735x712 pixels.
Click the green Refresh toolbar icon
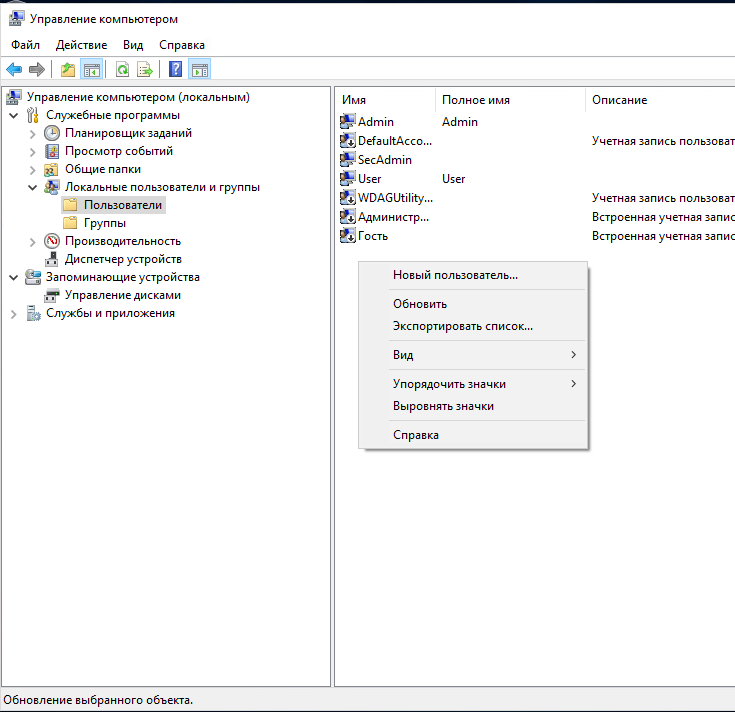(x=122, y=69)
